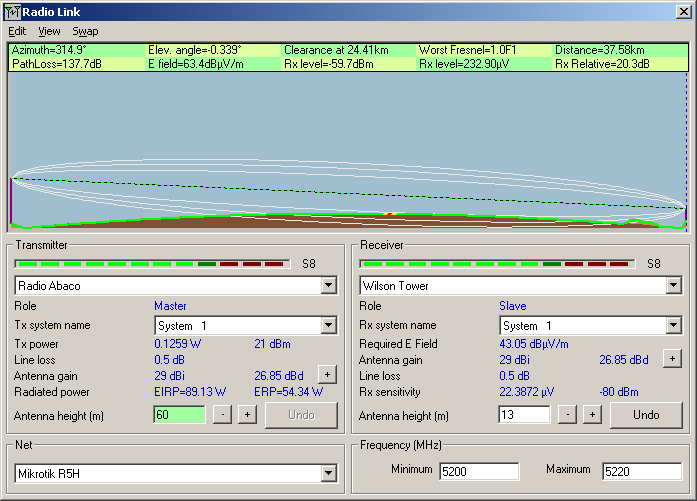Click the receiver S-meter signal bar
697x501 pixels.
497,264
